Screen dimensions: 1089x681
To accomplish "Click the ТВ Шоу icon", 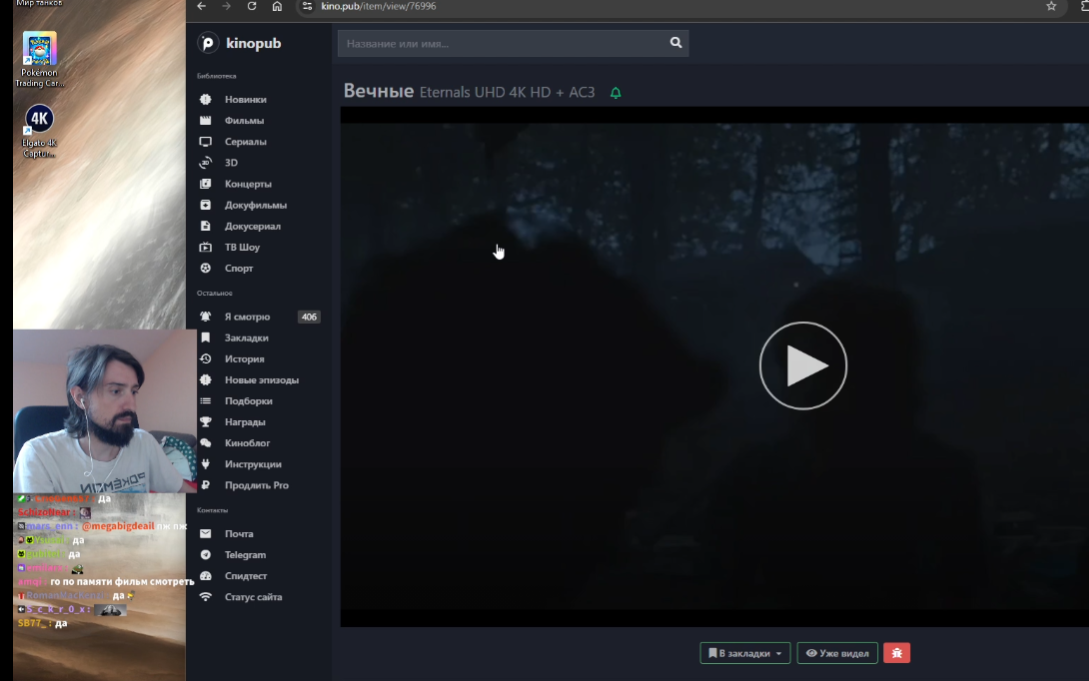I will [x=206, y=247].
